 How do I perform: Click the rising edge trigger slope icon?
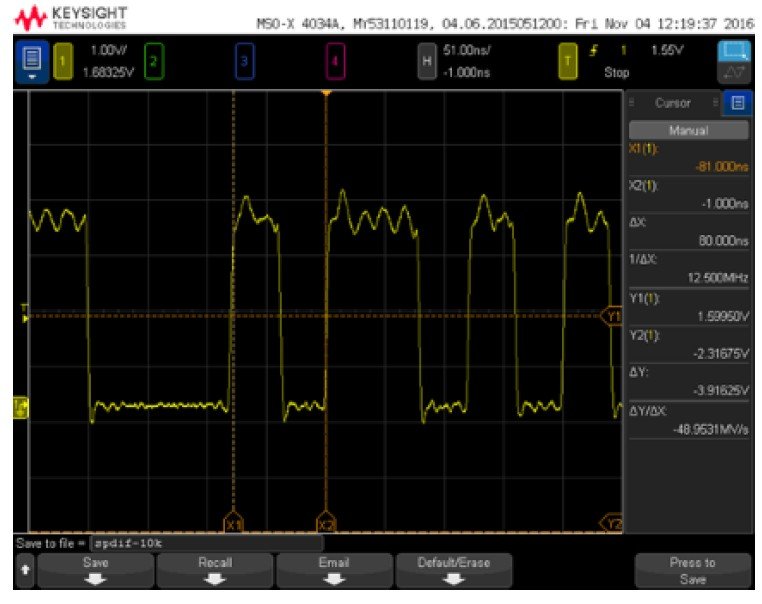[x=593, y=50]
